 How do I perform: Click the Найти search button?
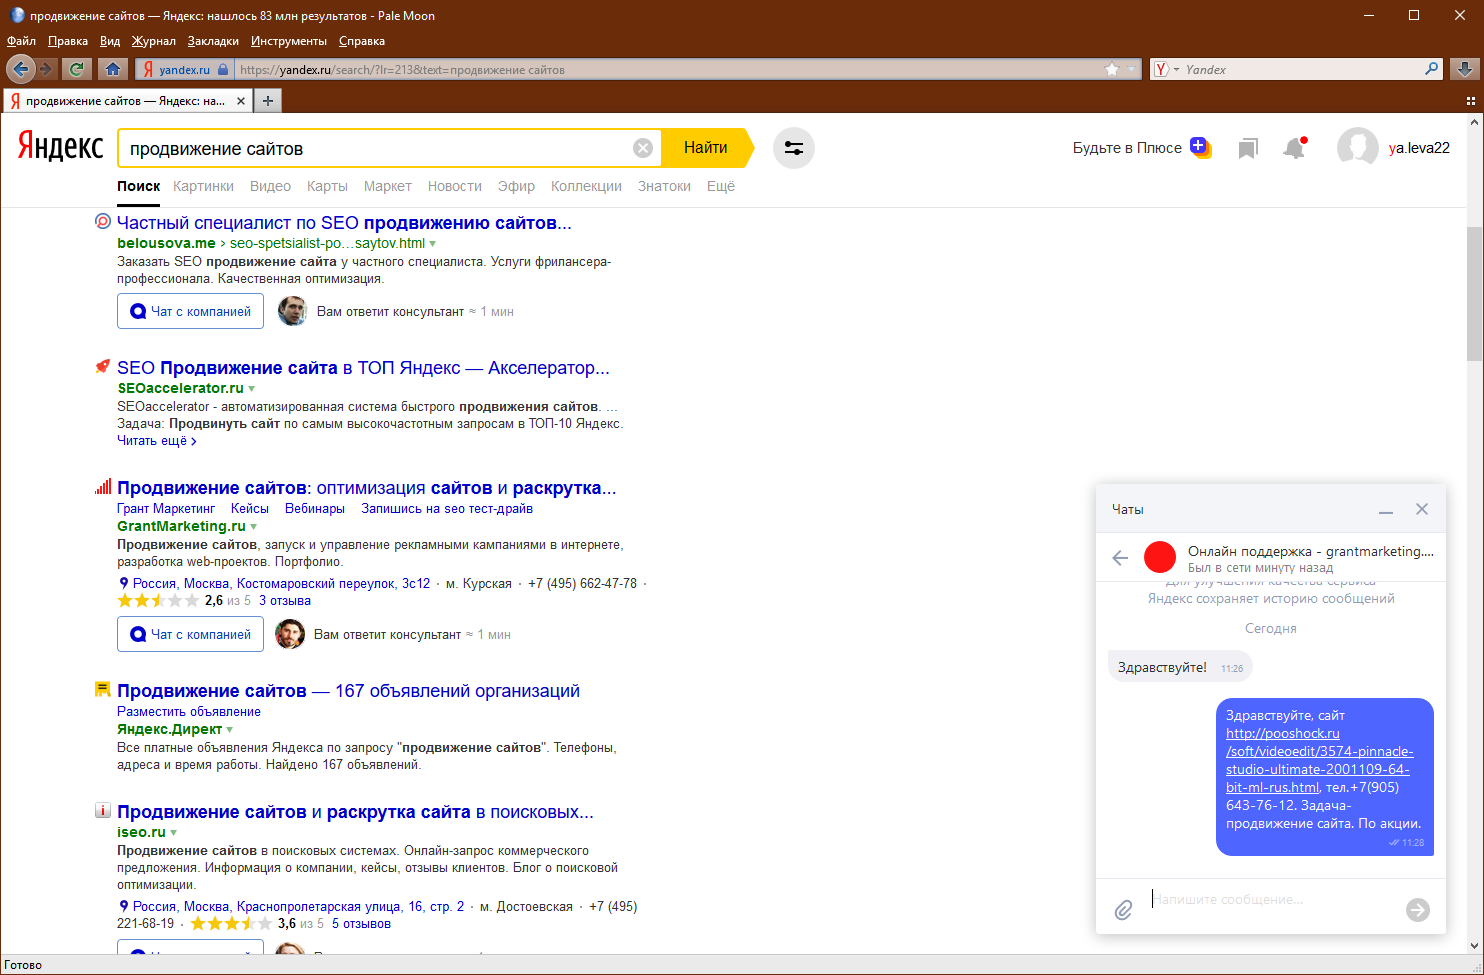point(708,148)
